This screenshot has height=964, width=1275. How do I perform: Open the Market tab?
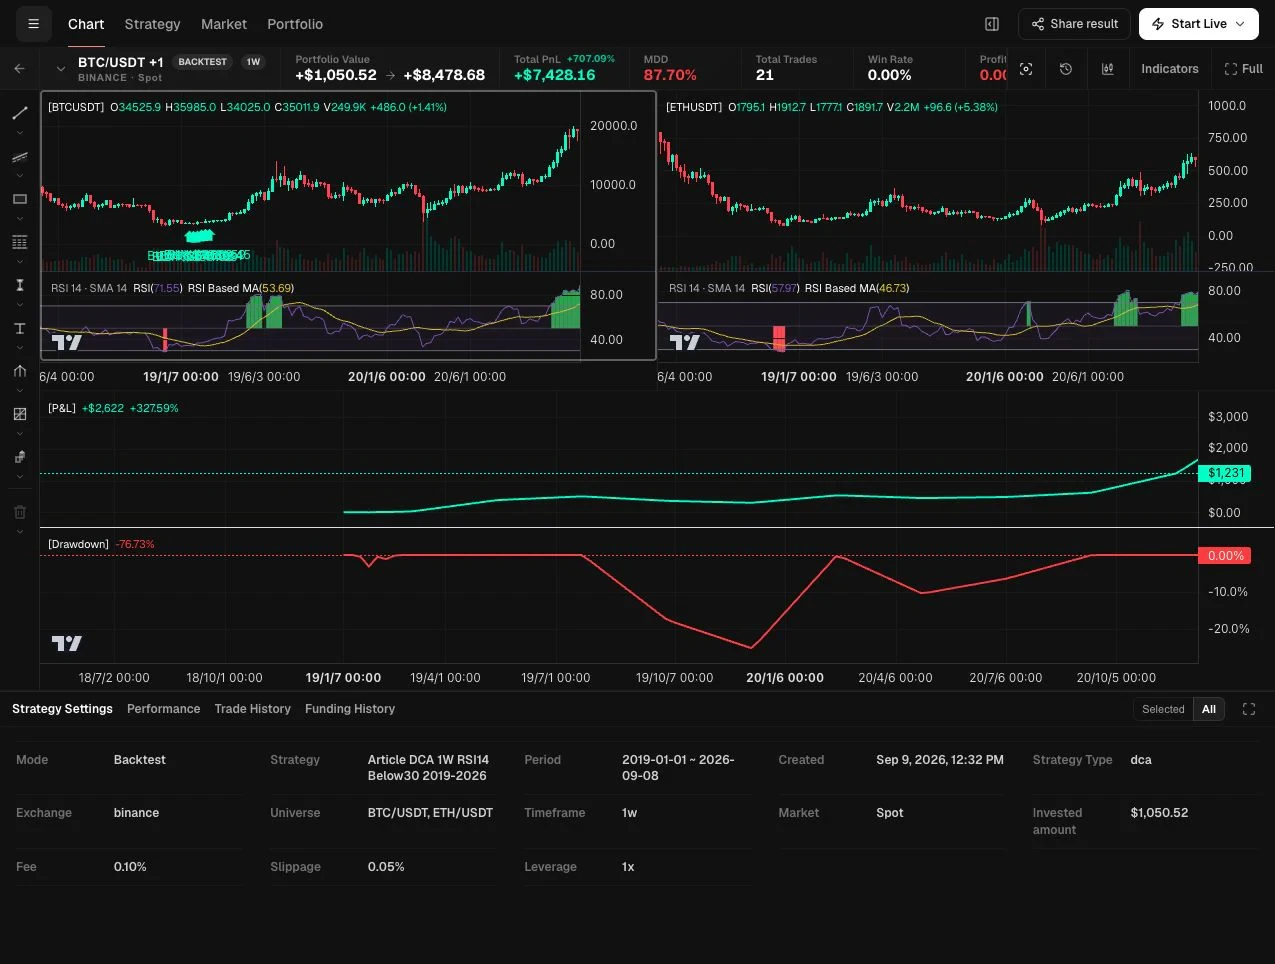224,24
